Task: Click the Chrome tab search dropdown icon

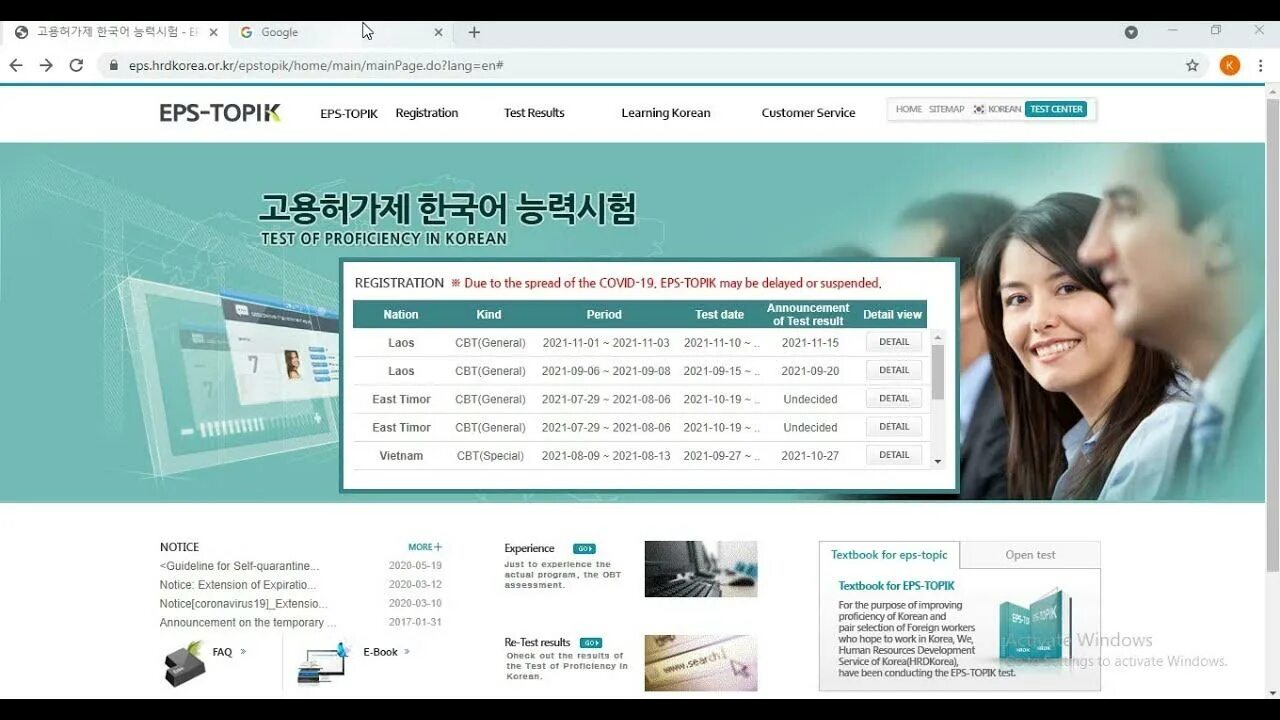Action: pos(1131,32)
